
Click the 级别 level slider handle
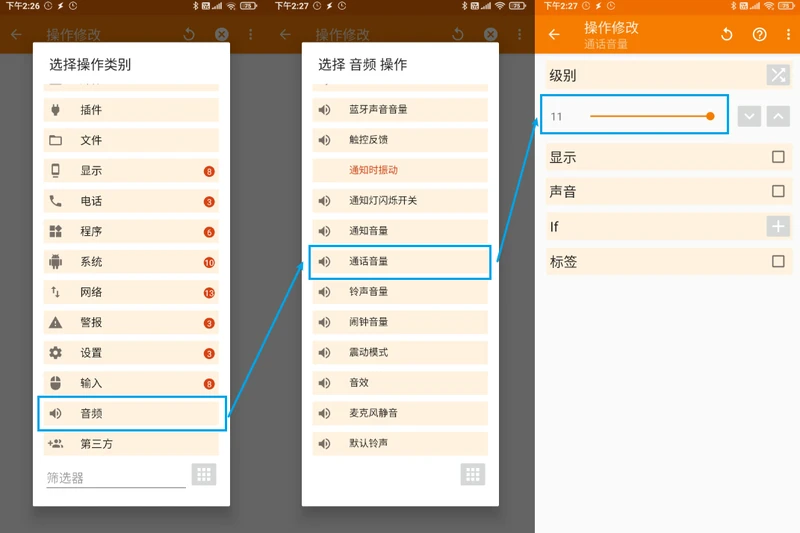coord(710,116)
